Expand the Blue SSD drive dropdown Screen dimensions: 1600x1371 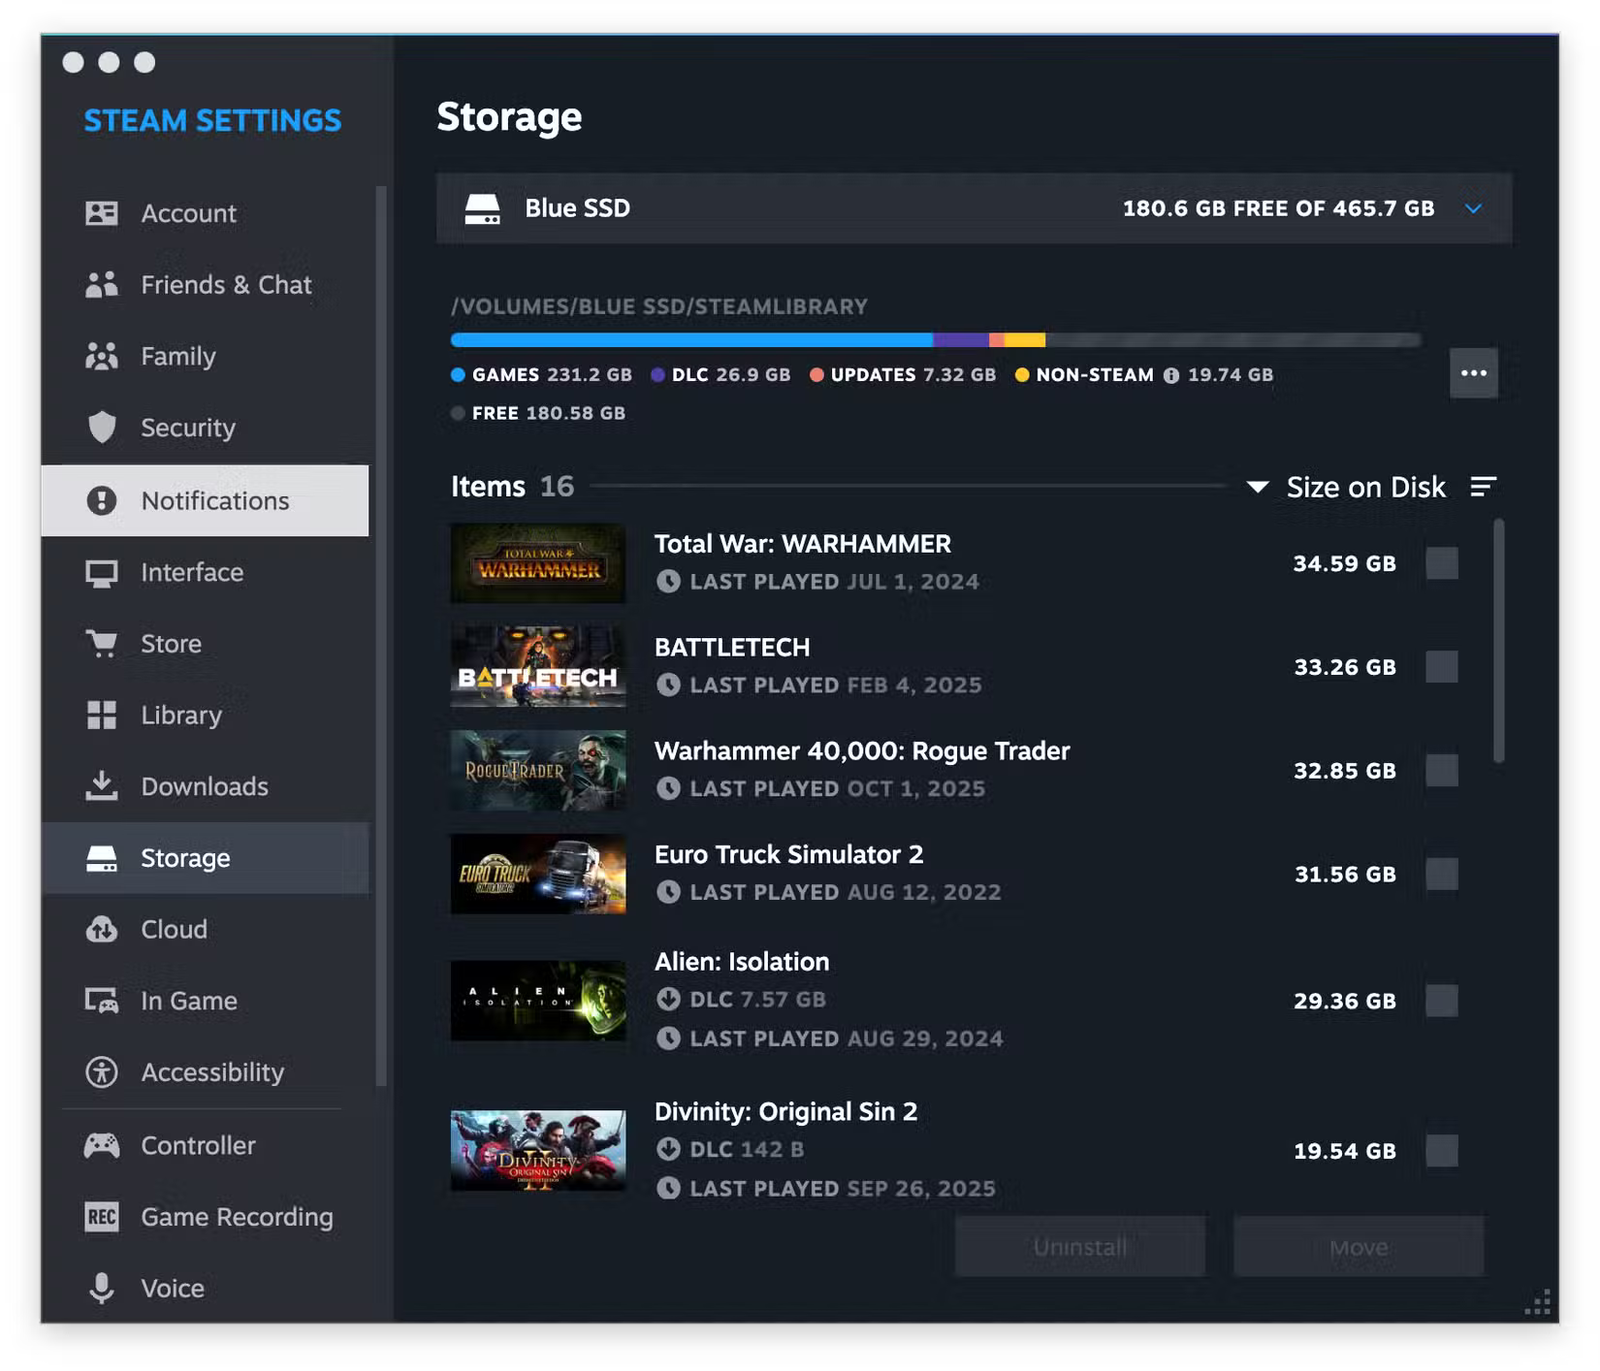1473,209
